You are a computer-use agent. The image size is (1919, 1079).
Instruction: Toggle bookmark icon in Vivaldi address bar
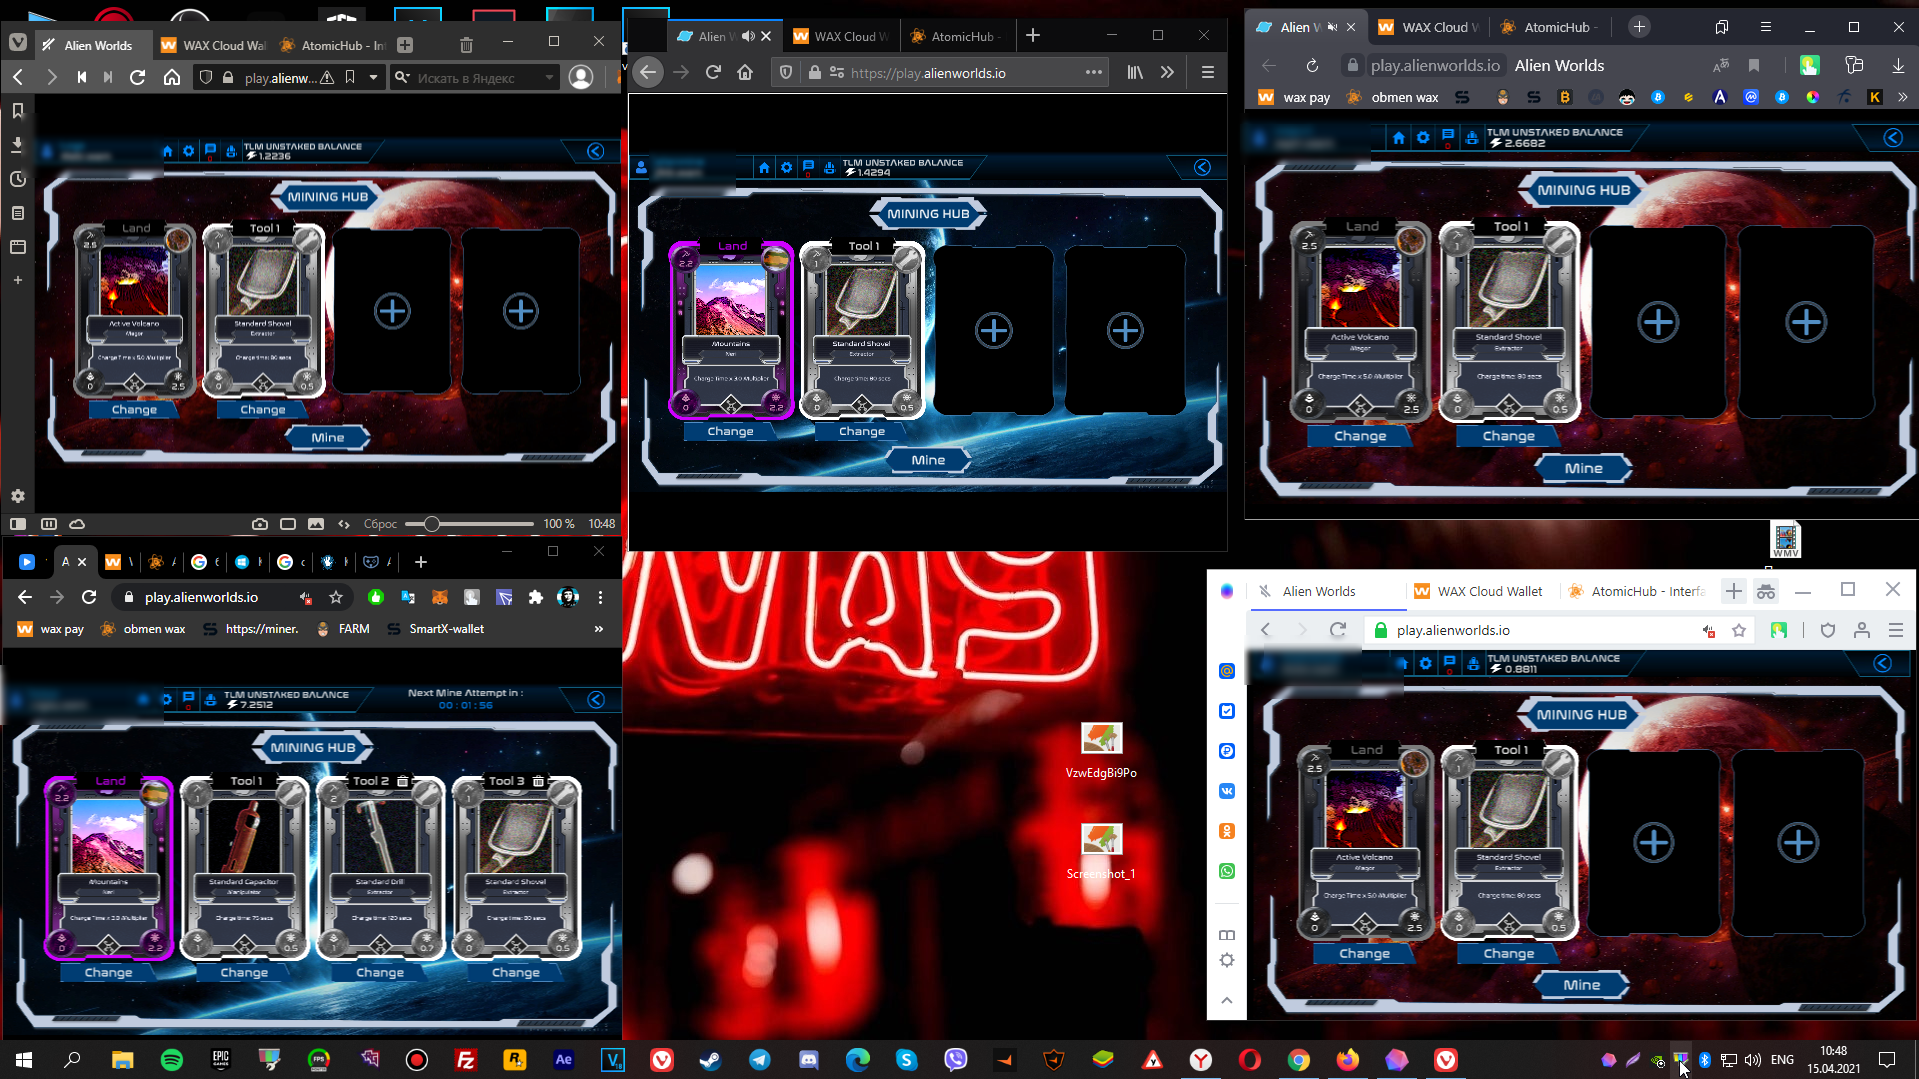[x=350, y=77]
